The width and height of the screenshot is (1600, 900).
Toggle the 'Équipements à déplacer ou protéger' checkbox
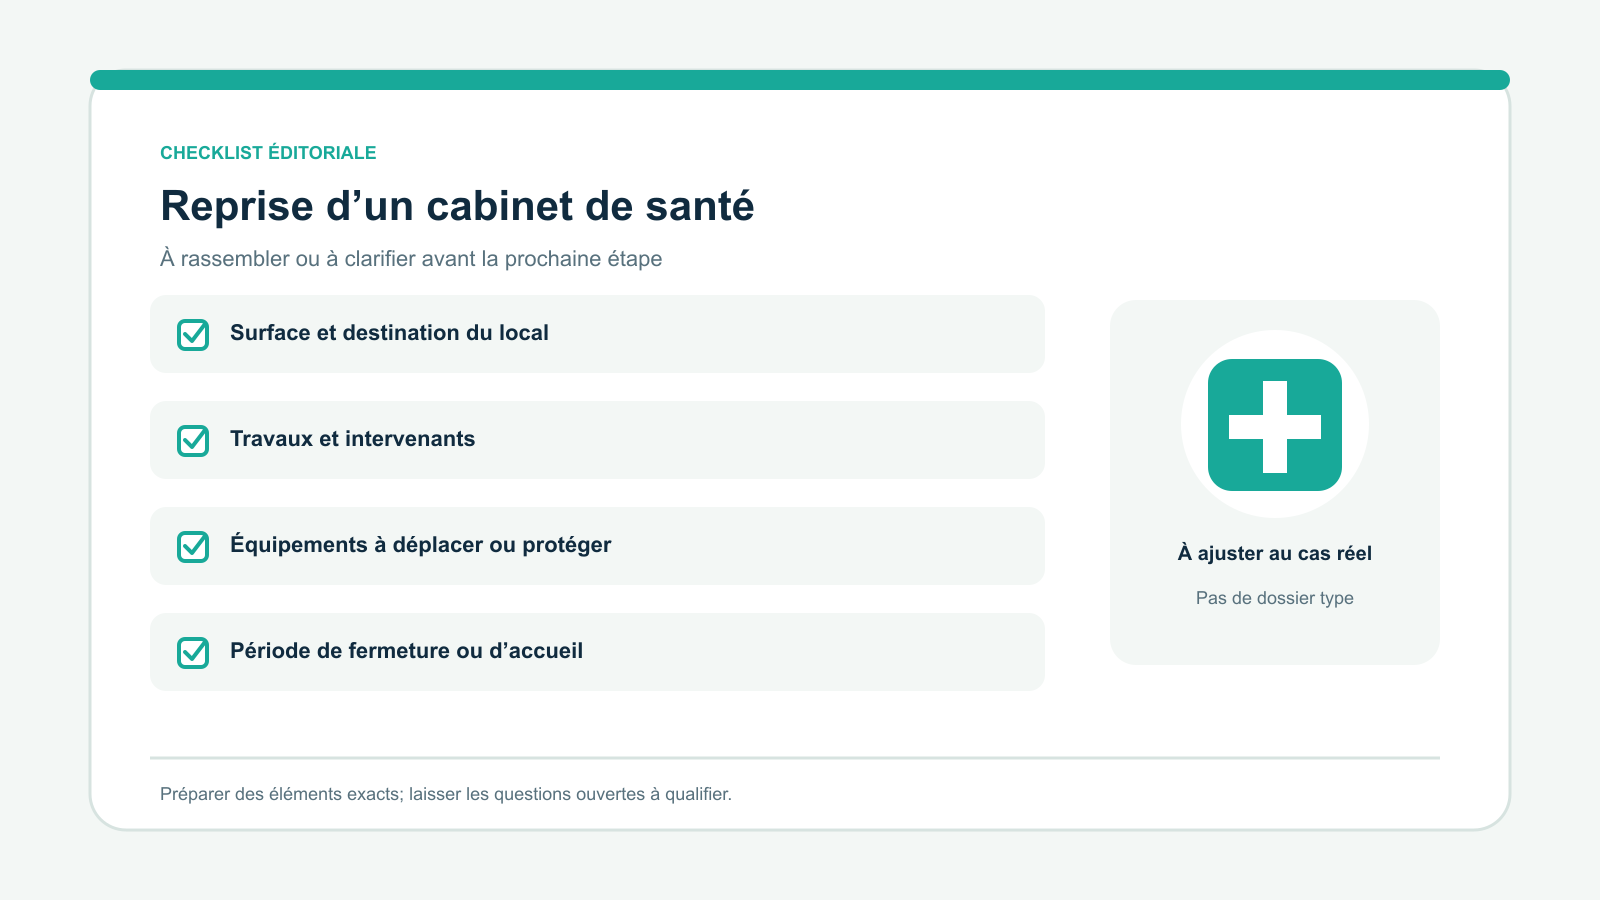click(193, 547)
